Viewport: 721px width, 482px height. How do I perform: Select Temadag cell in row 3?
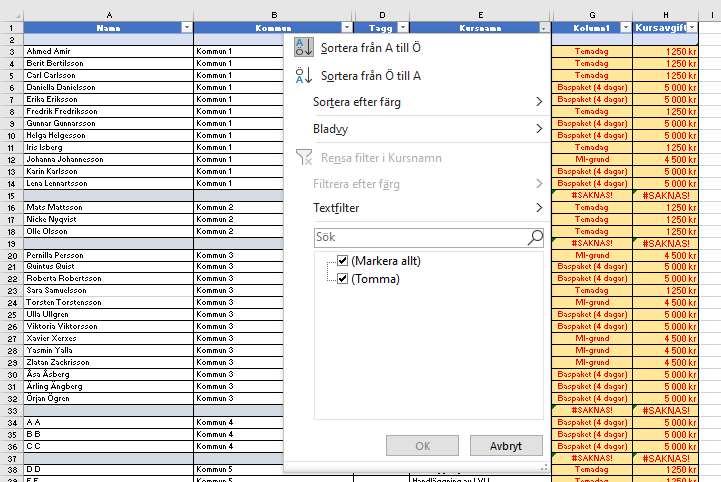[x=592, y=51]
